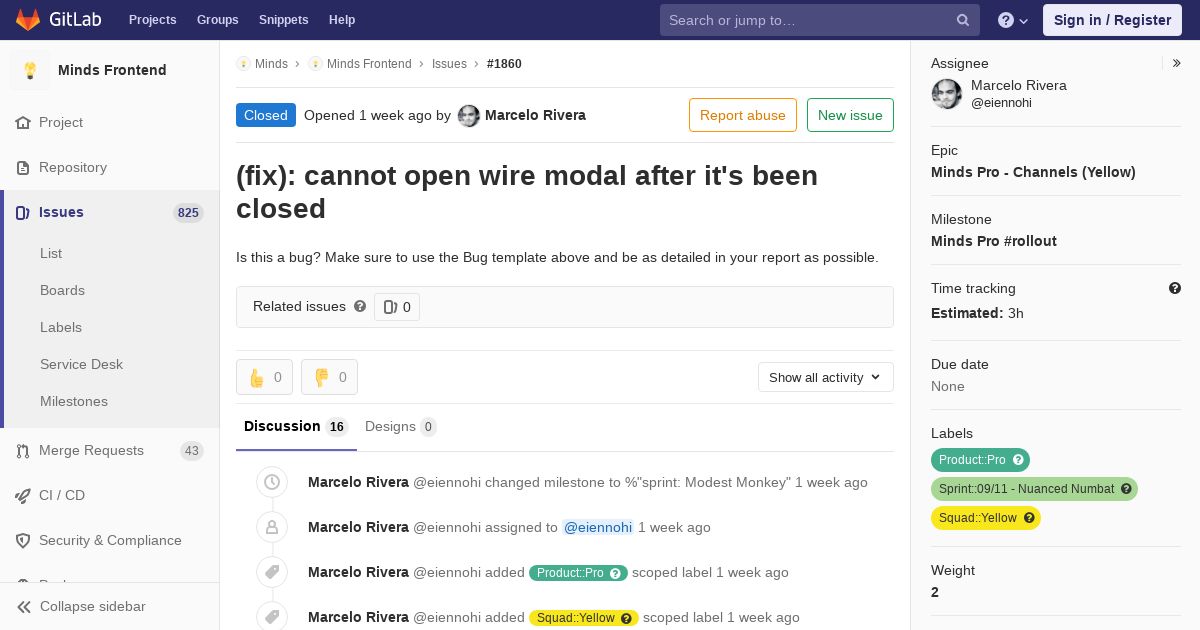Click the Minds Pro #rollout milestone link

click(994, 241)
